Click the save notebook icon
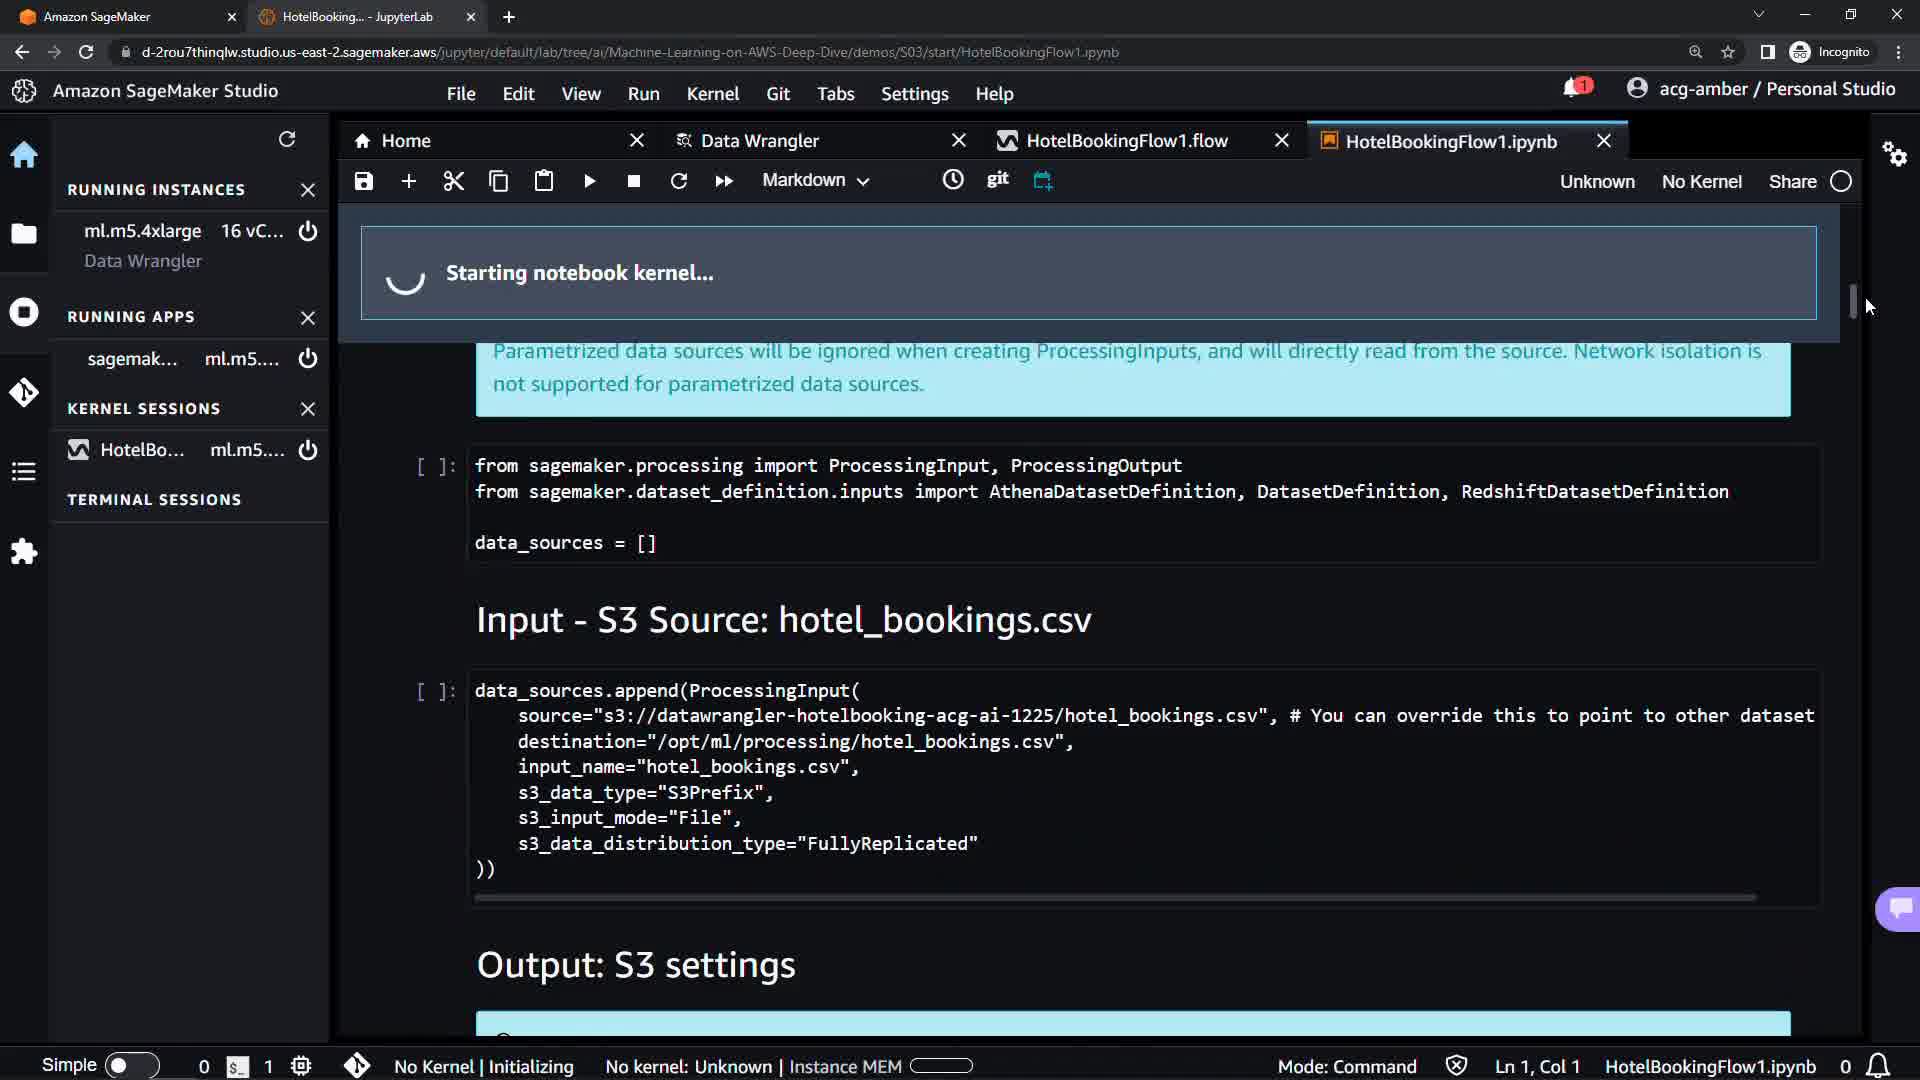Viewport: 1920px width, 1080px height. 364,181
